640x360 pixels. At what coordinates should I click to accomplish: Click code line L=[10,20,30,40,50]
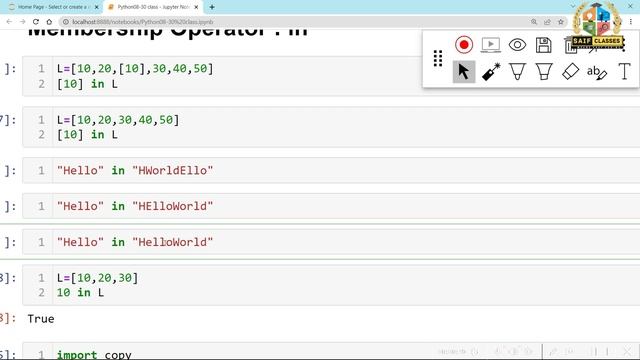click(118, 120)
